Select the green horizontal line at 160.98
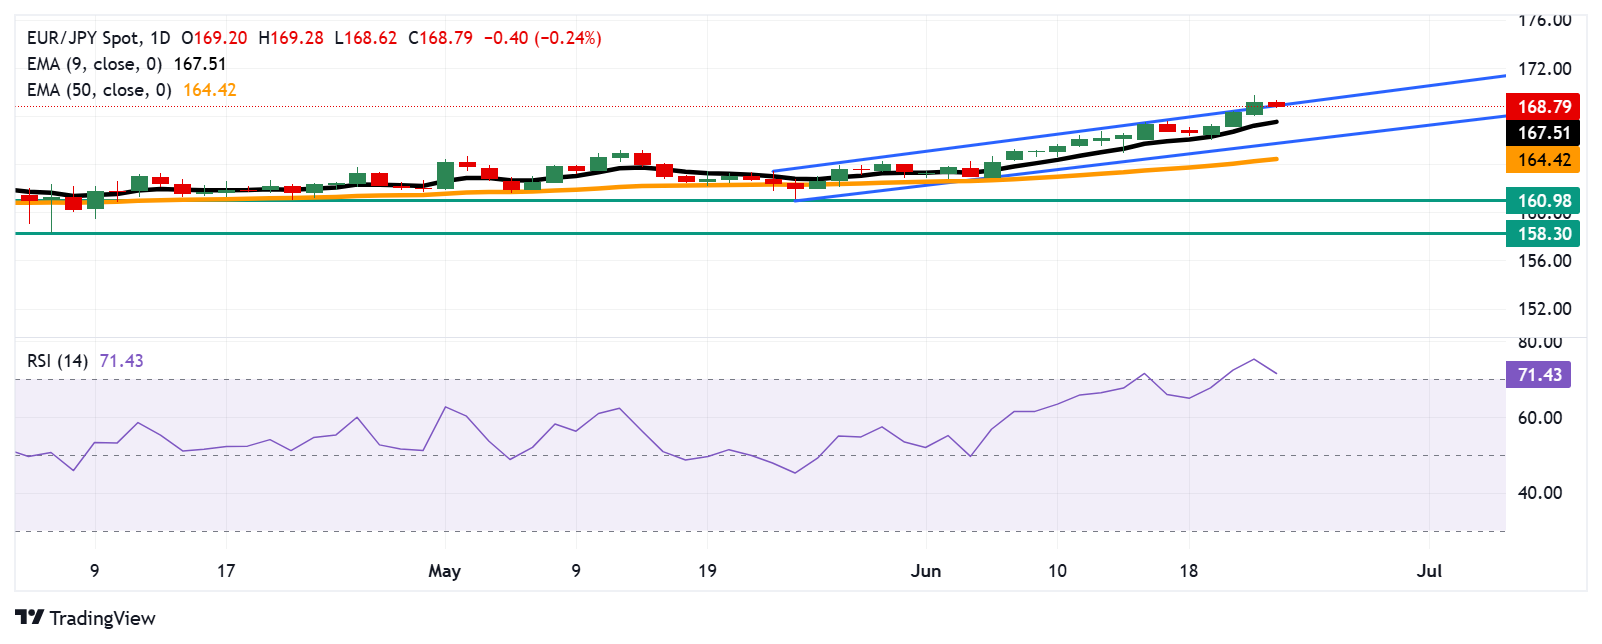This screenshot has width=1602, height=644. tap(760, 200)
